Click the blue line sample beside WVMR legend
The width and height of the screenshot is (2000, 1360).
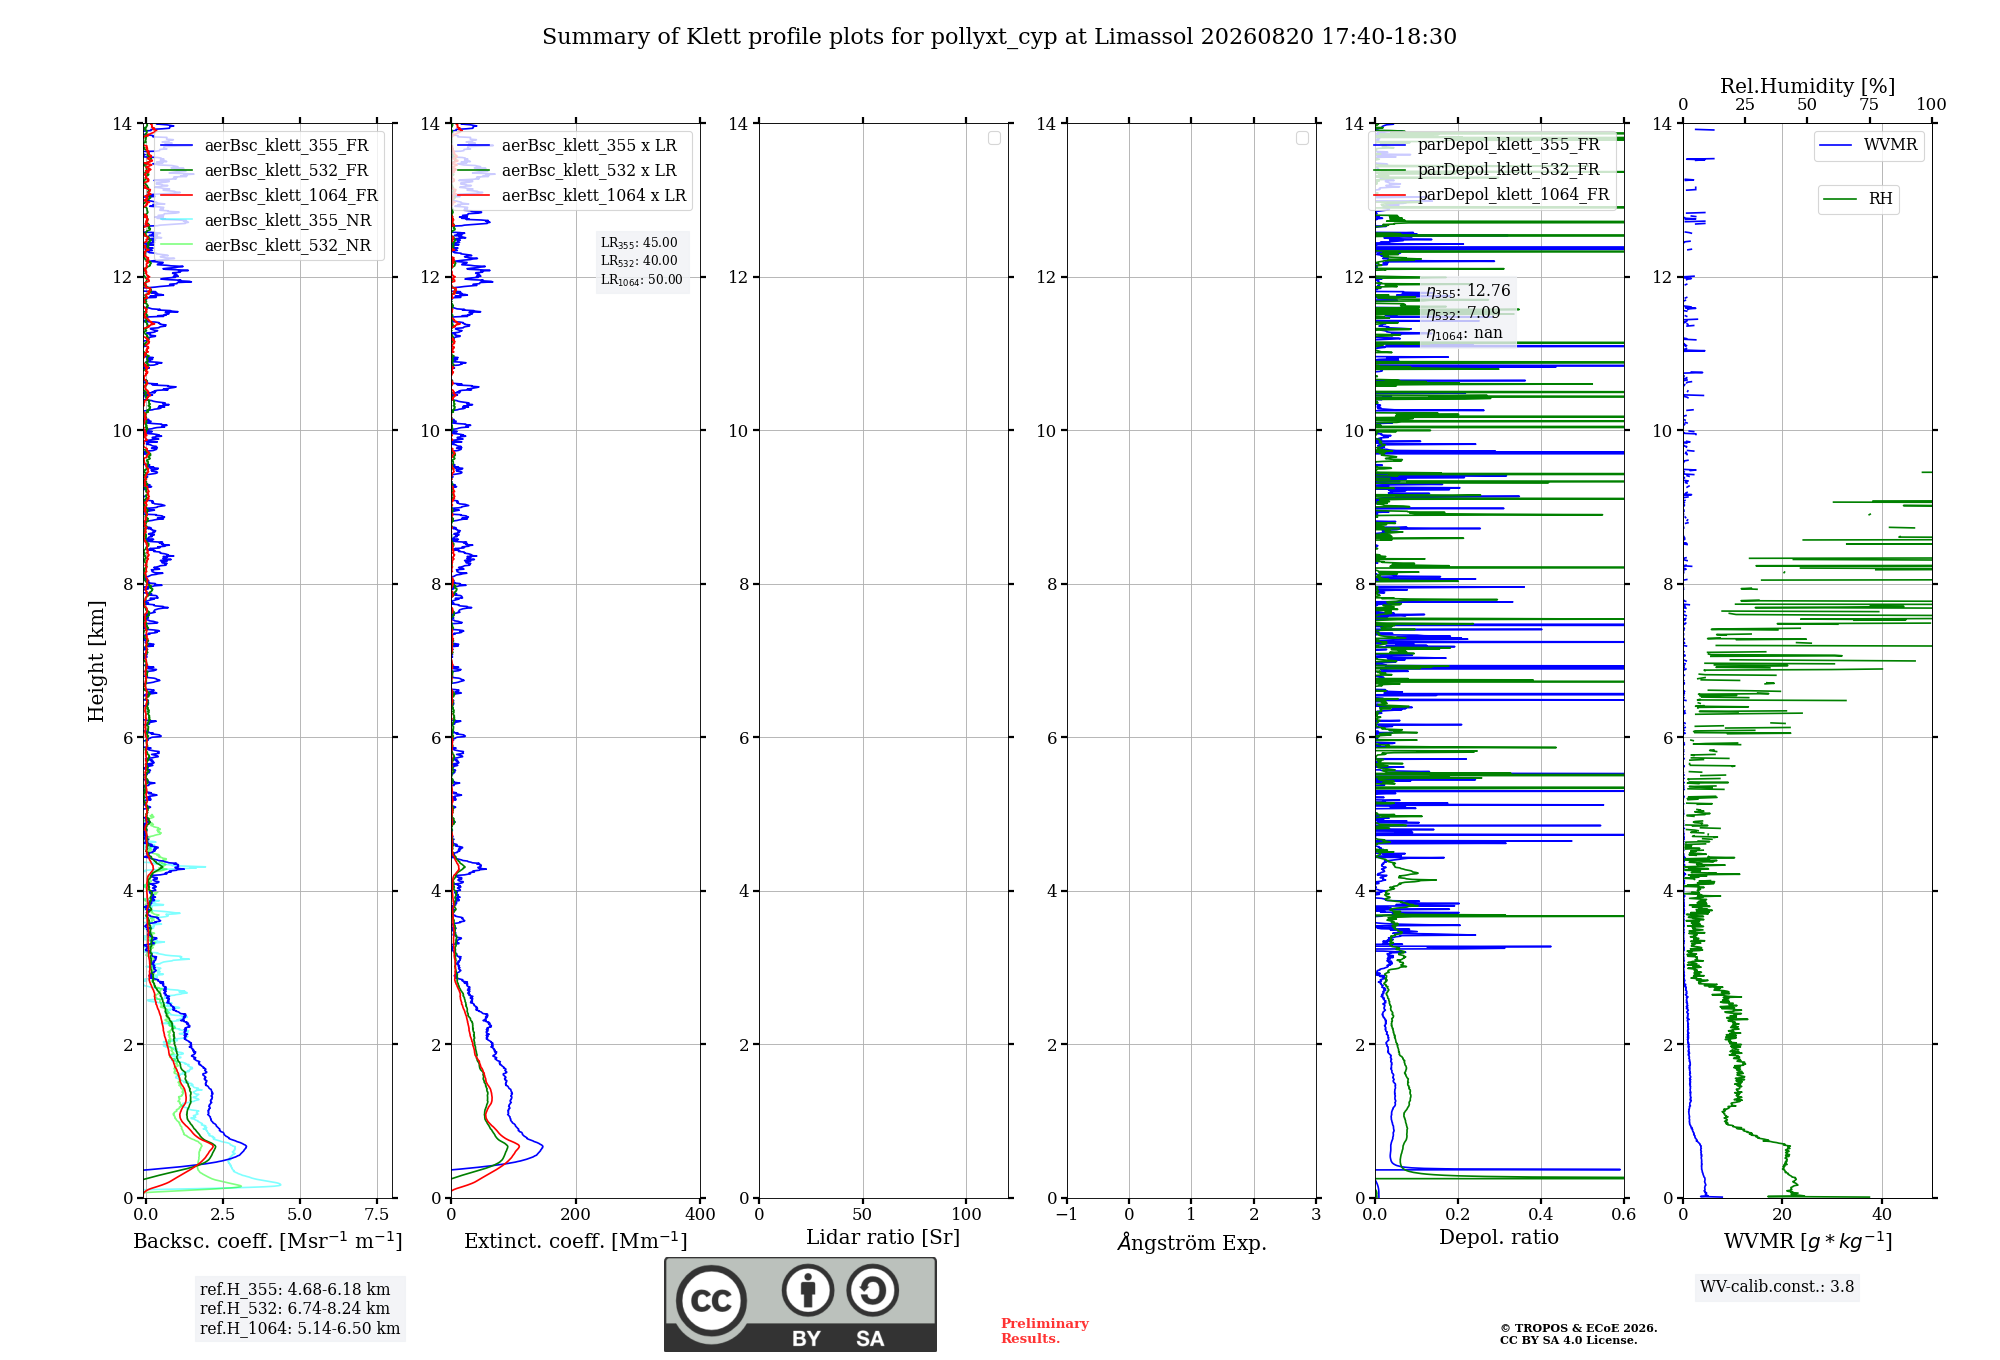[1836, 146]
